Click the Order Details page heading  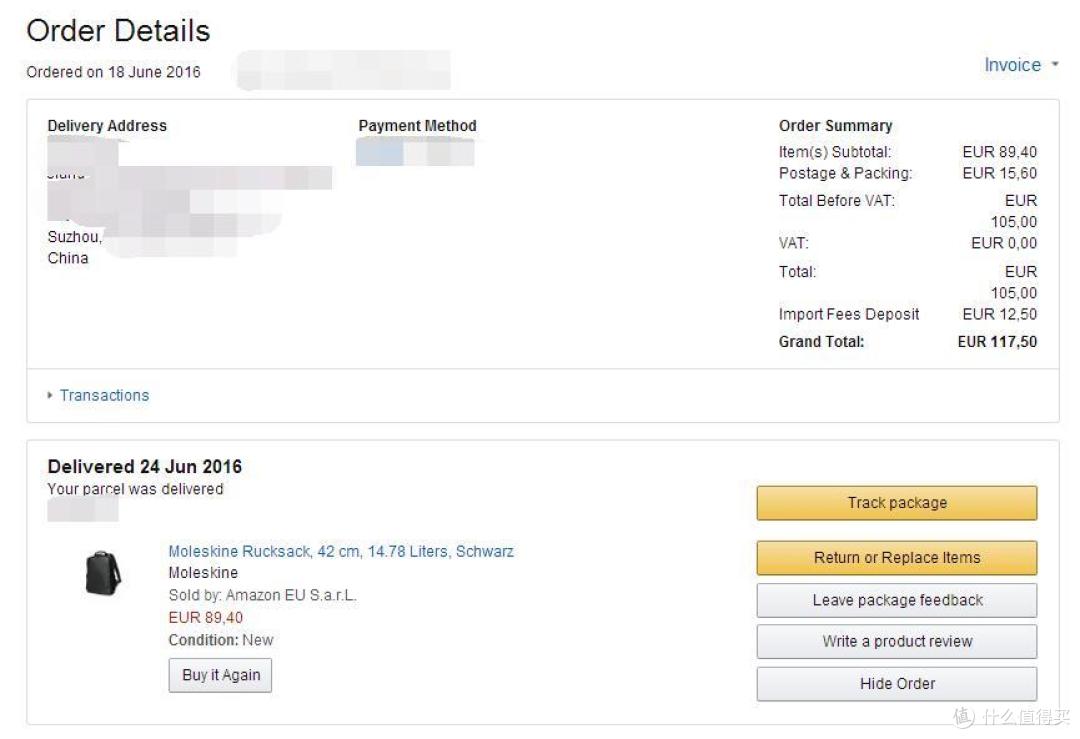[x=118, y=31]
